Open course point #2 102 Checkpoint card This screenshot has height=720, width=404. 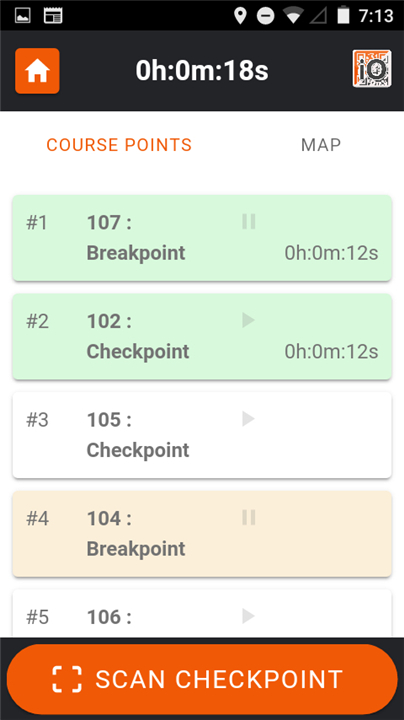point(202,337)
